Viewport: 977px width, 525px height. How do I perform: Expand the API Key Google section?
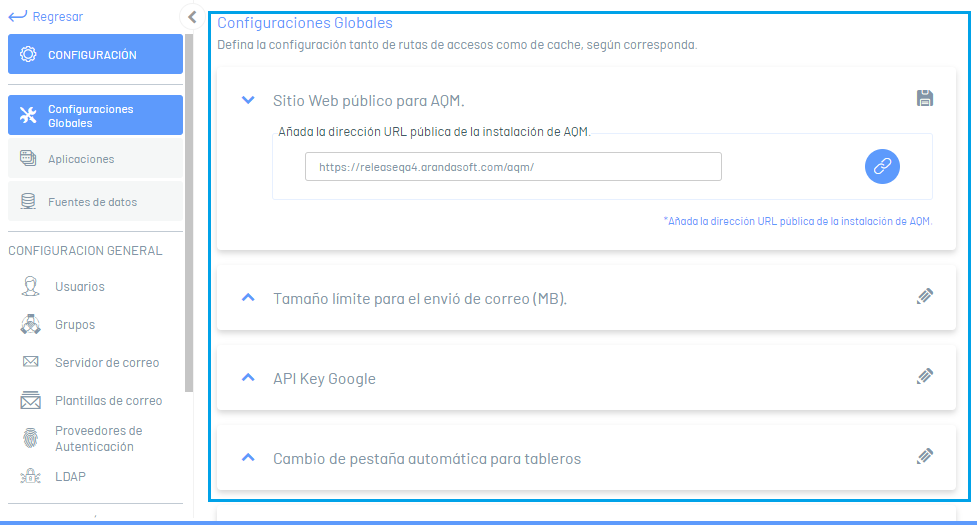[x=248, y=378]
